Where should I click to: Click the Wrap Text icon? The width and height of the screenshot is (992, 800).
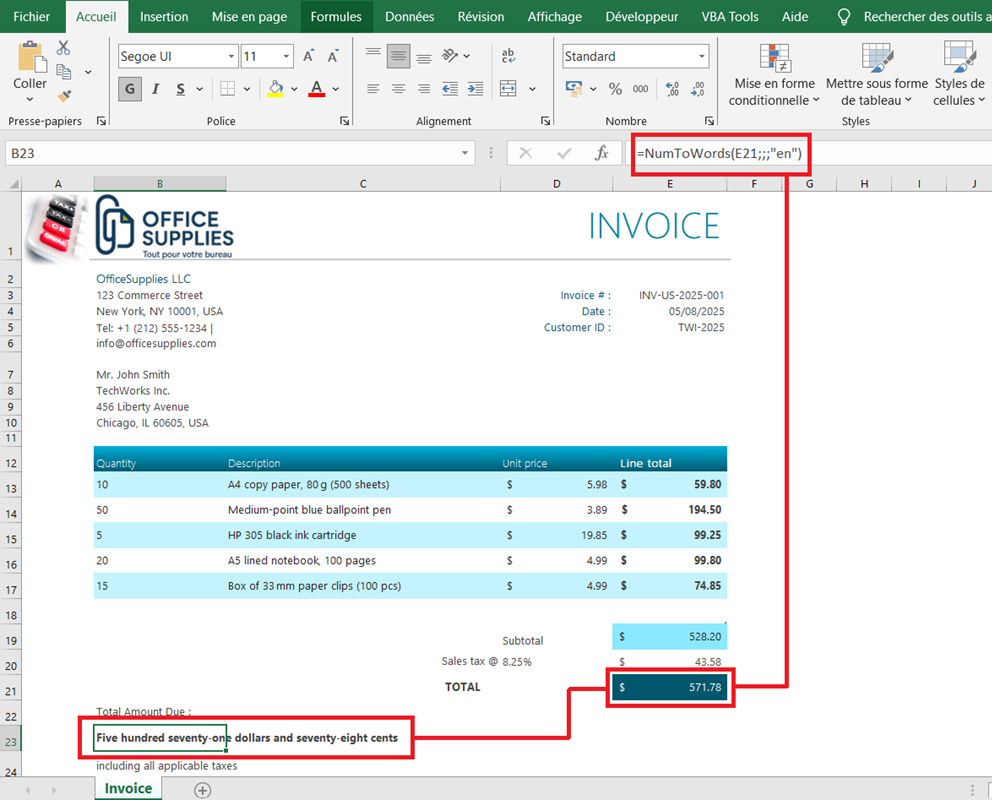point(508,56)
